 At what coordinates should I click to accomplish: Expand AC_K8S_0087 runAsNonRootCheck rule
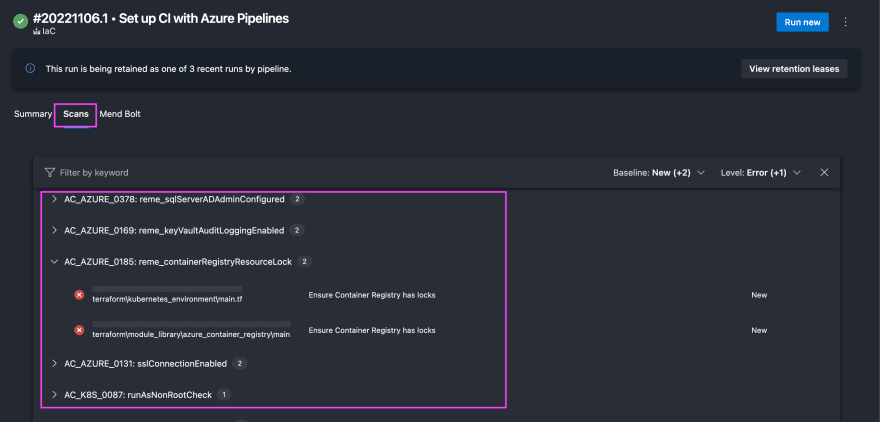(54, 395)
